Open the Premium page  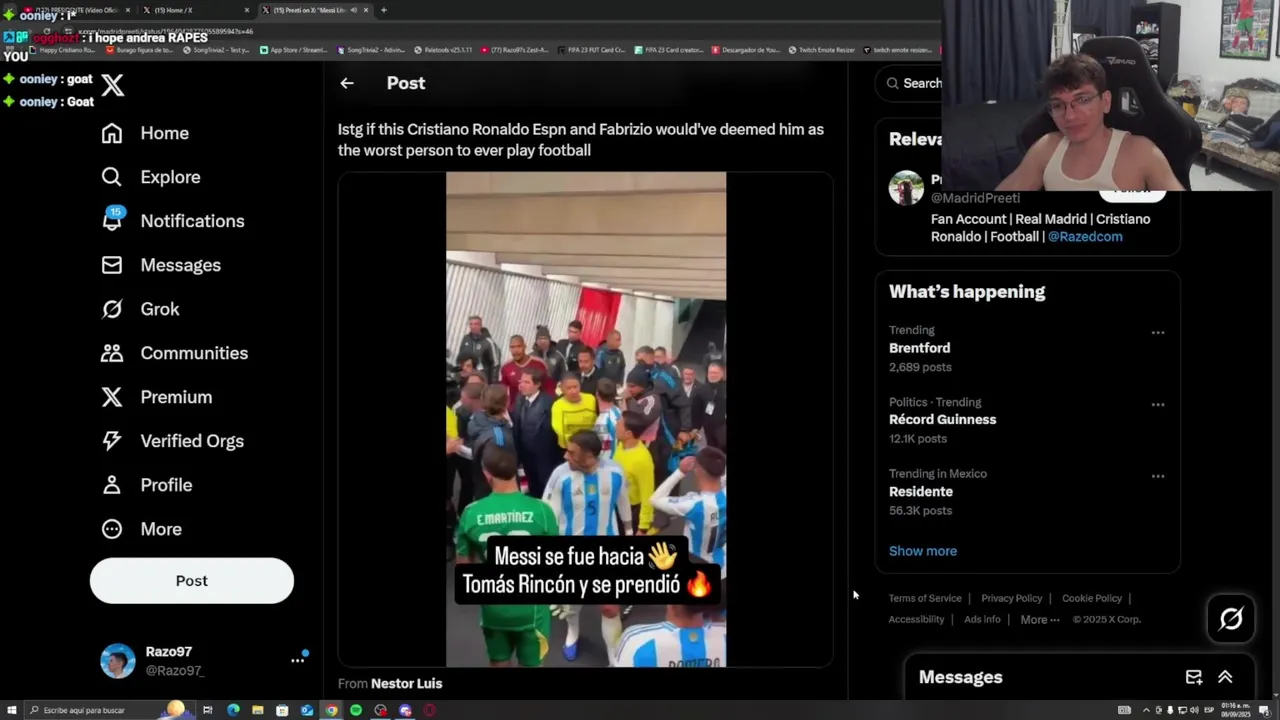click(x=157, y=397)
